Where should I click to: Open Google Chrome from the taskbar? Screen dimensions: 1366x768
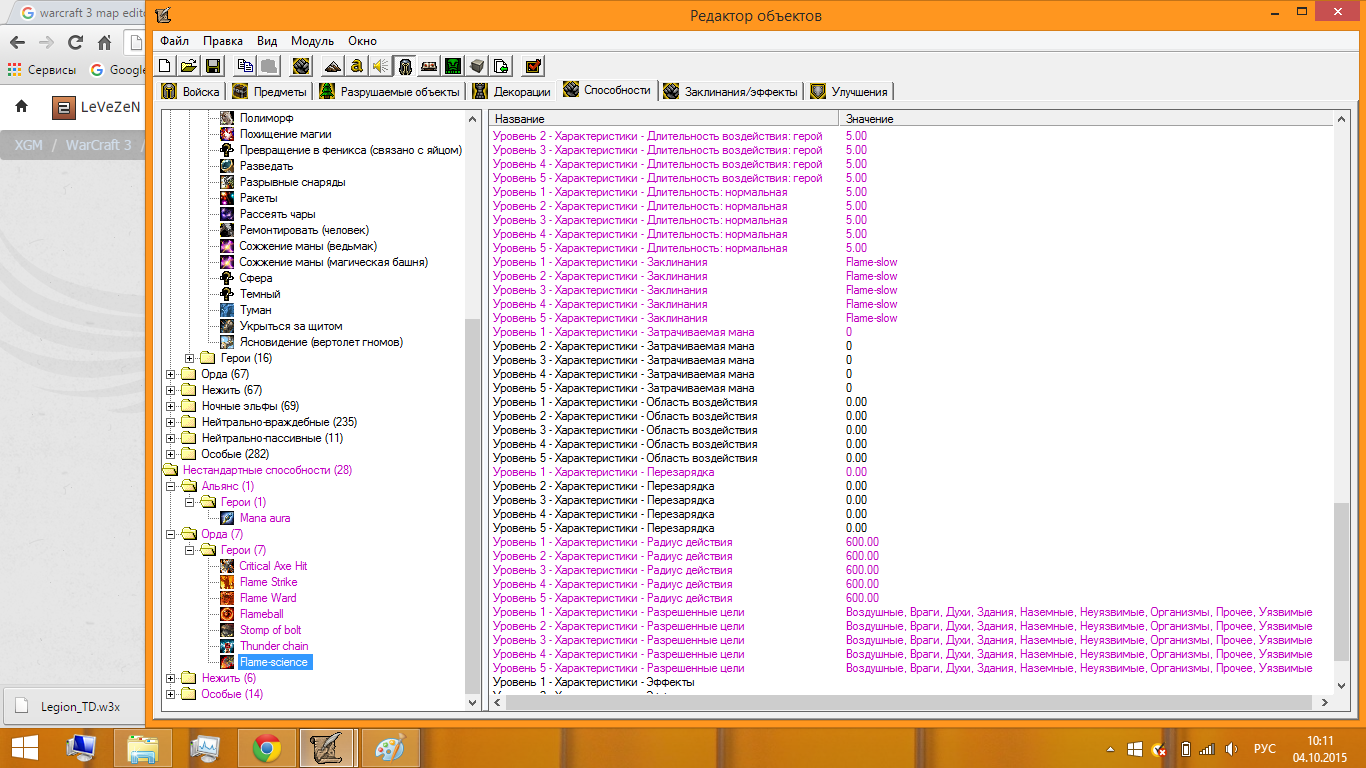pos(266,747)
